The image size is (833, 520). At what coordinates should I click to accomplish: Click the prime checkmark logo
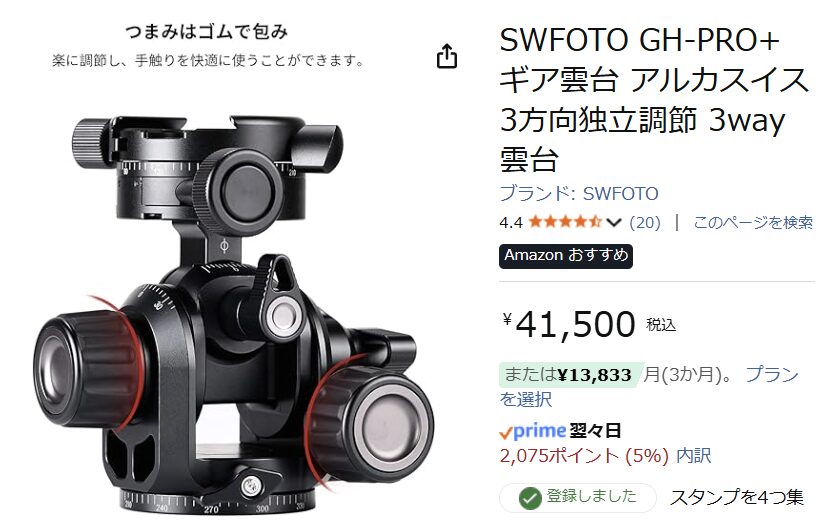pyautogui.click(x=532, y=431)
